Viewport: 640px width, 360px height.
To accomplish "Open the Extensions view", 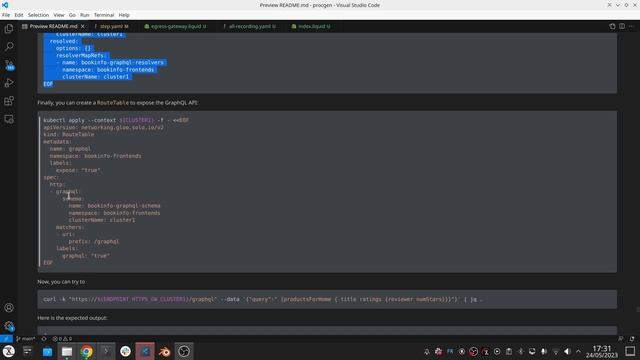I will 9,101.
